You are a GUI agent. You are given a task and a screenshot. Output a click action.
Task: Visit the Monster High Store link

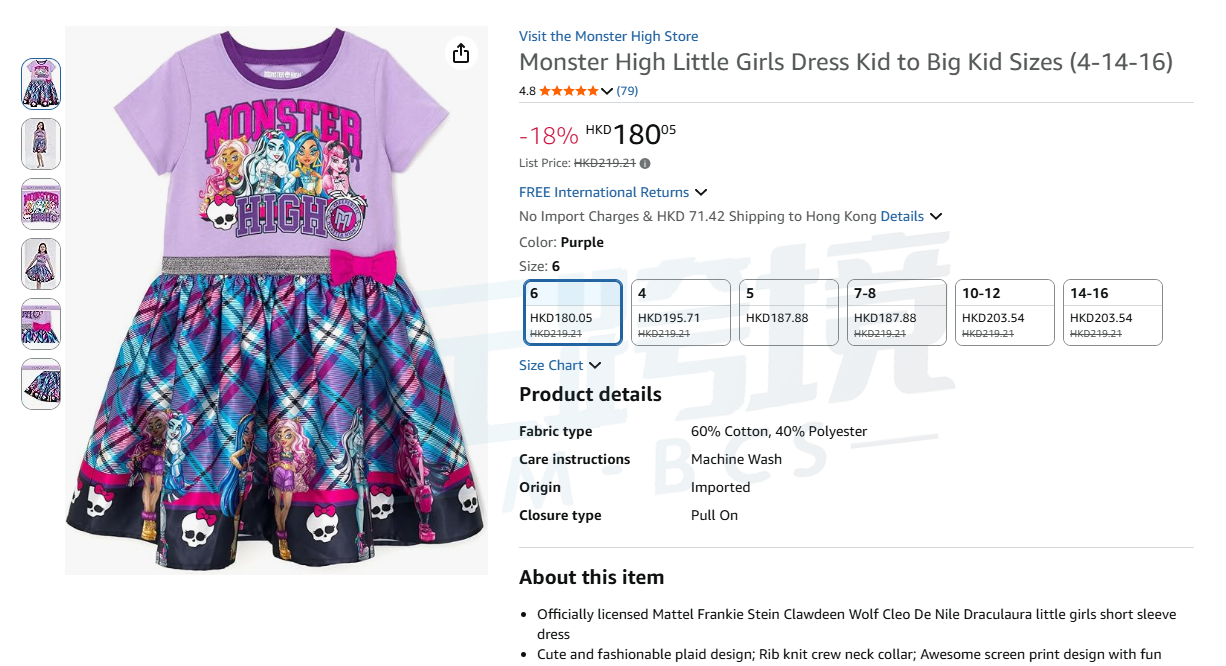point(608,36)
